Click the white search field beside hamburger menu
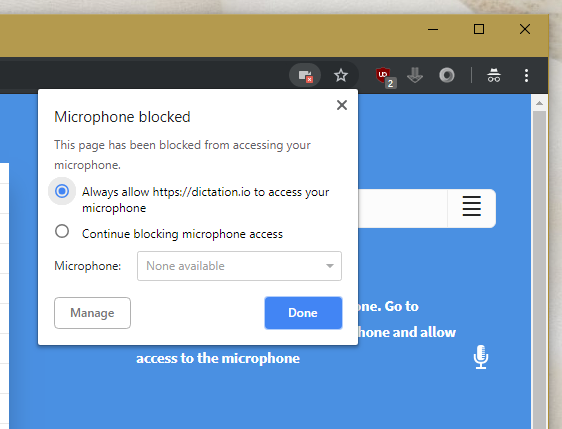Screen dimensions: 562x429 (403, 208)
